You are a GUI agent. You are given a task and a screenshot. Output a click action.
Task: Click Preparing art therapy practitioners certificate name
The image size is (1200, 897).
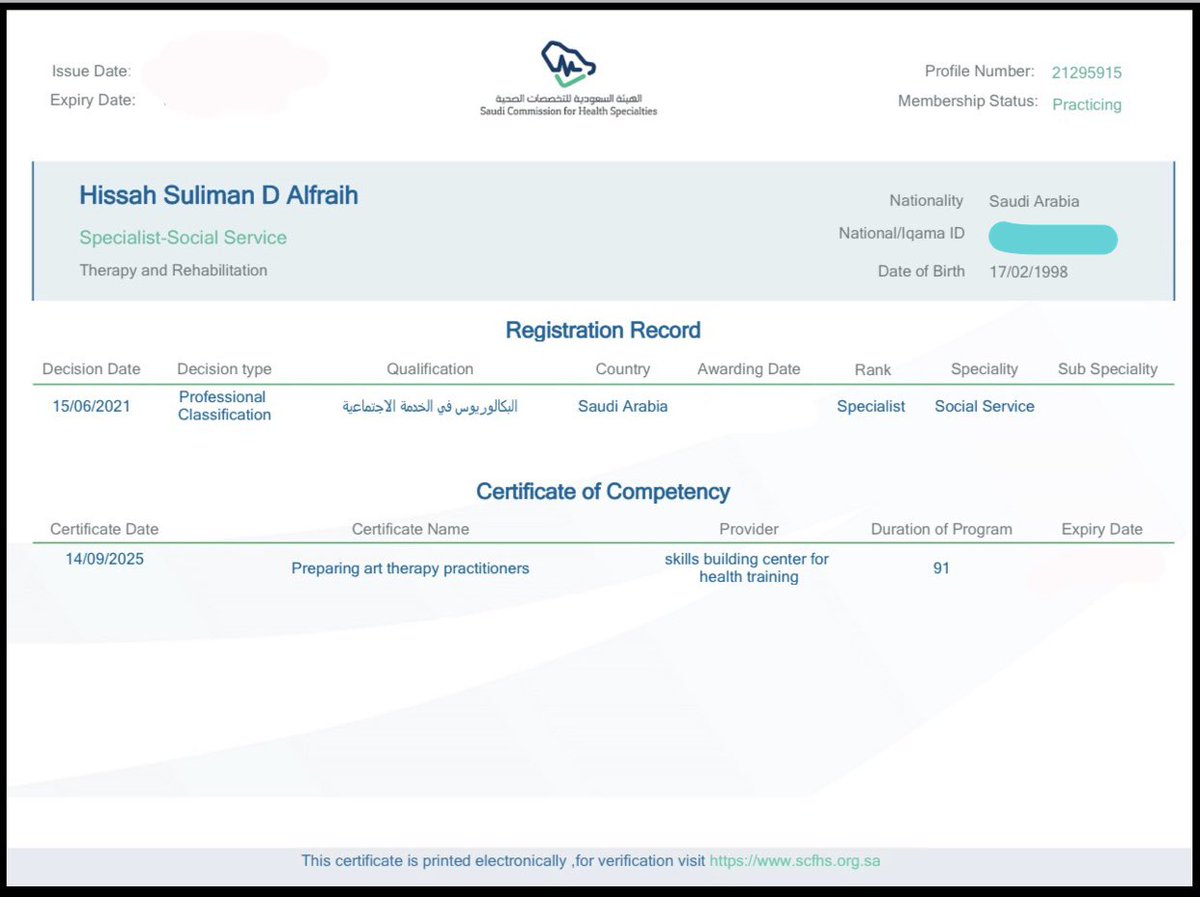[410, 568]
